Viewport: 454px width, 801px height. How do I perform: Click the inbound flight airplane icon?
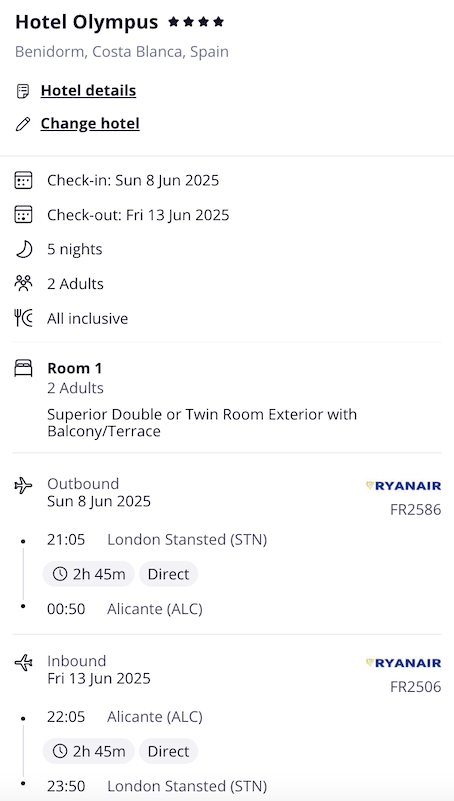click(23, 663)
